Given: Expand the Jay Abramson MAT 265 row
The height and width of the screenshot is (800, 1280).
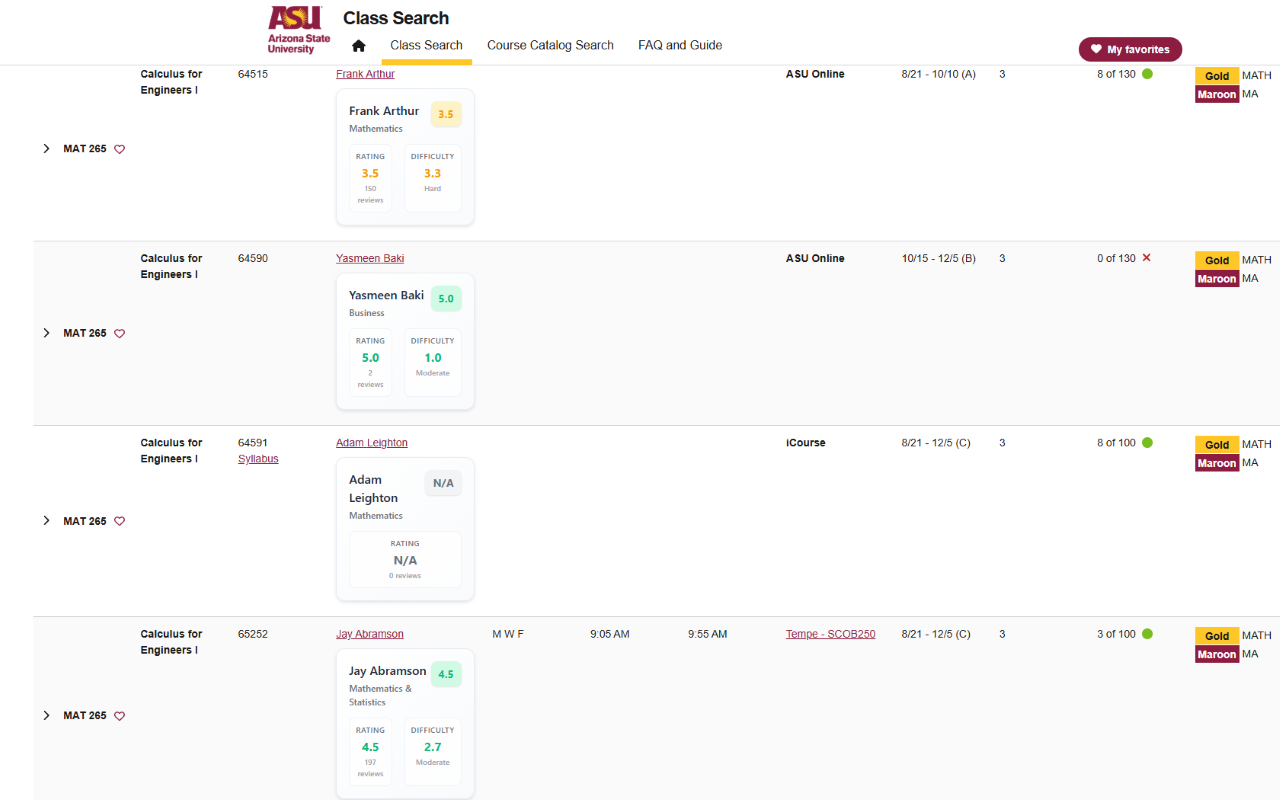Looking at the screenshot, I should [x=46, y=716].
